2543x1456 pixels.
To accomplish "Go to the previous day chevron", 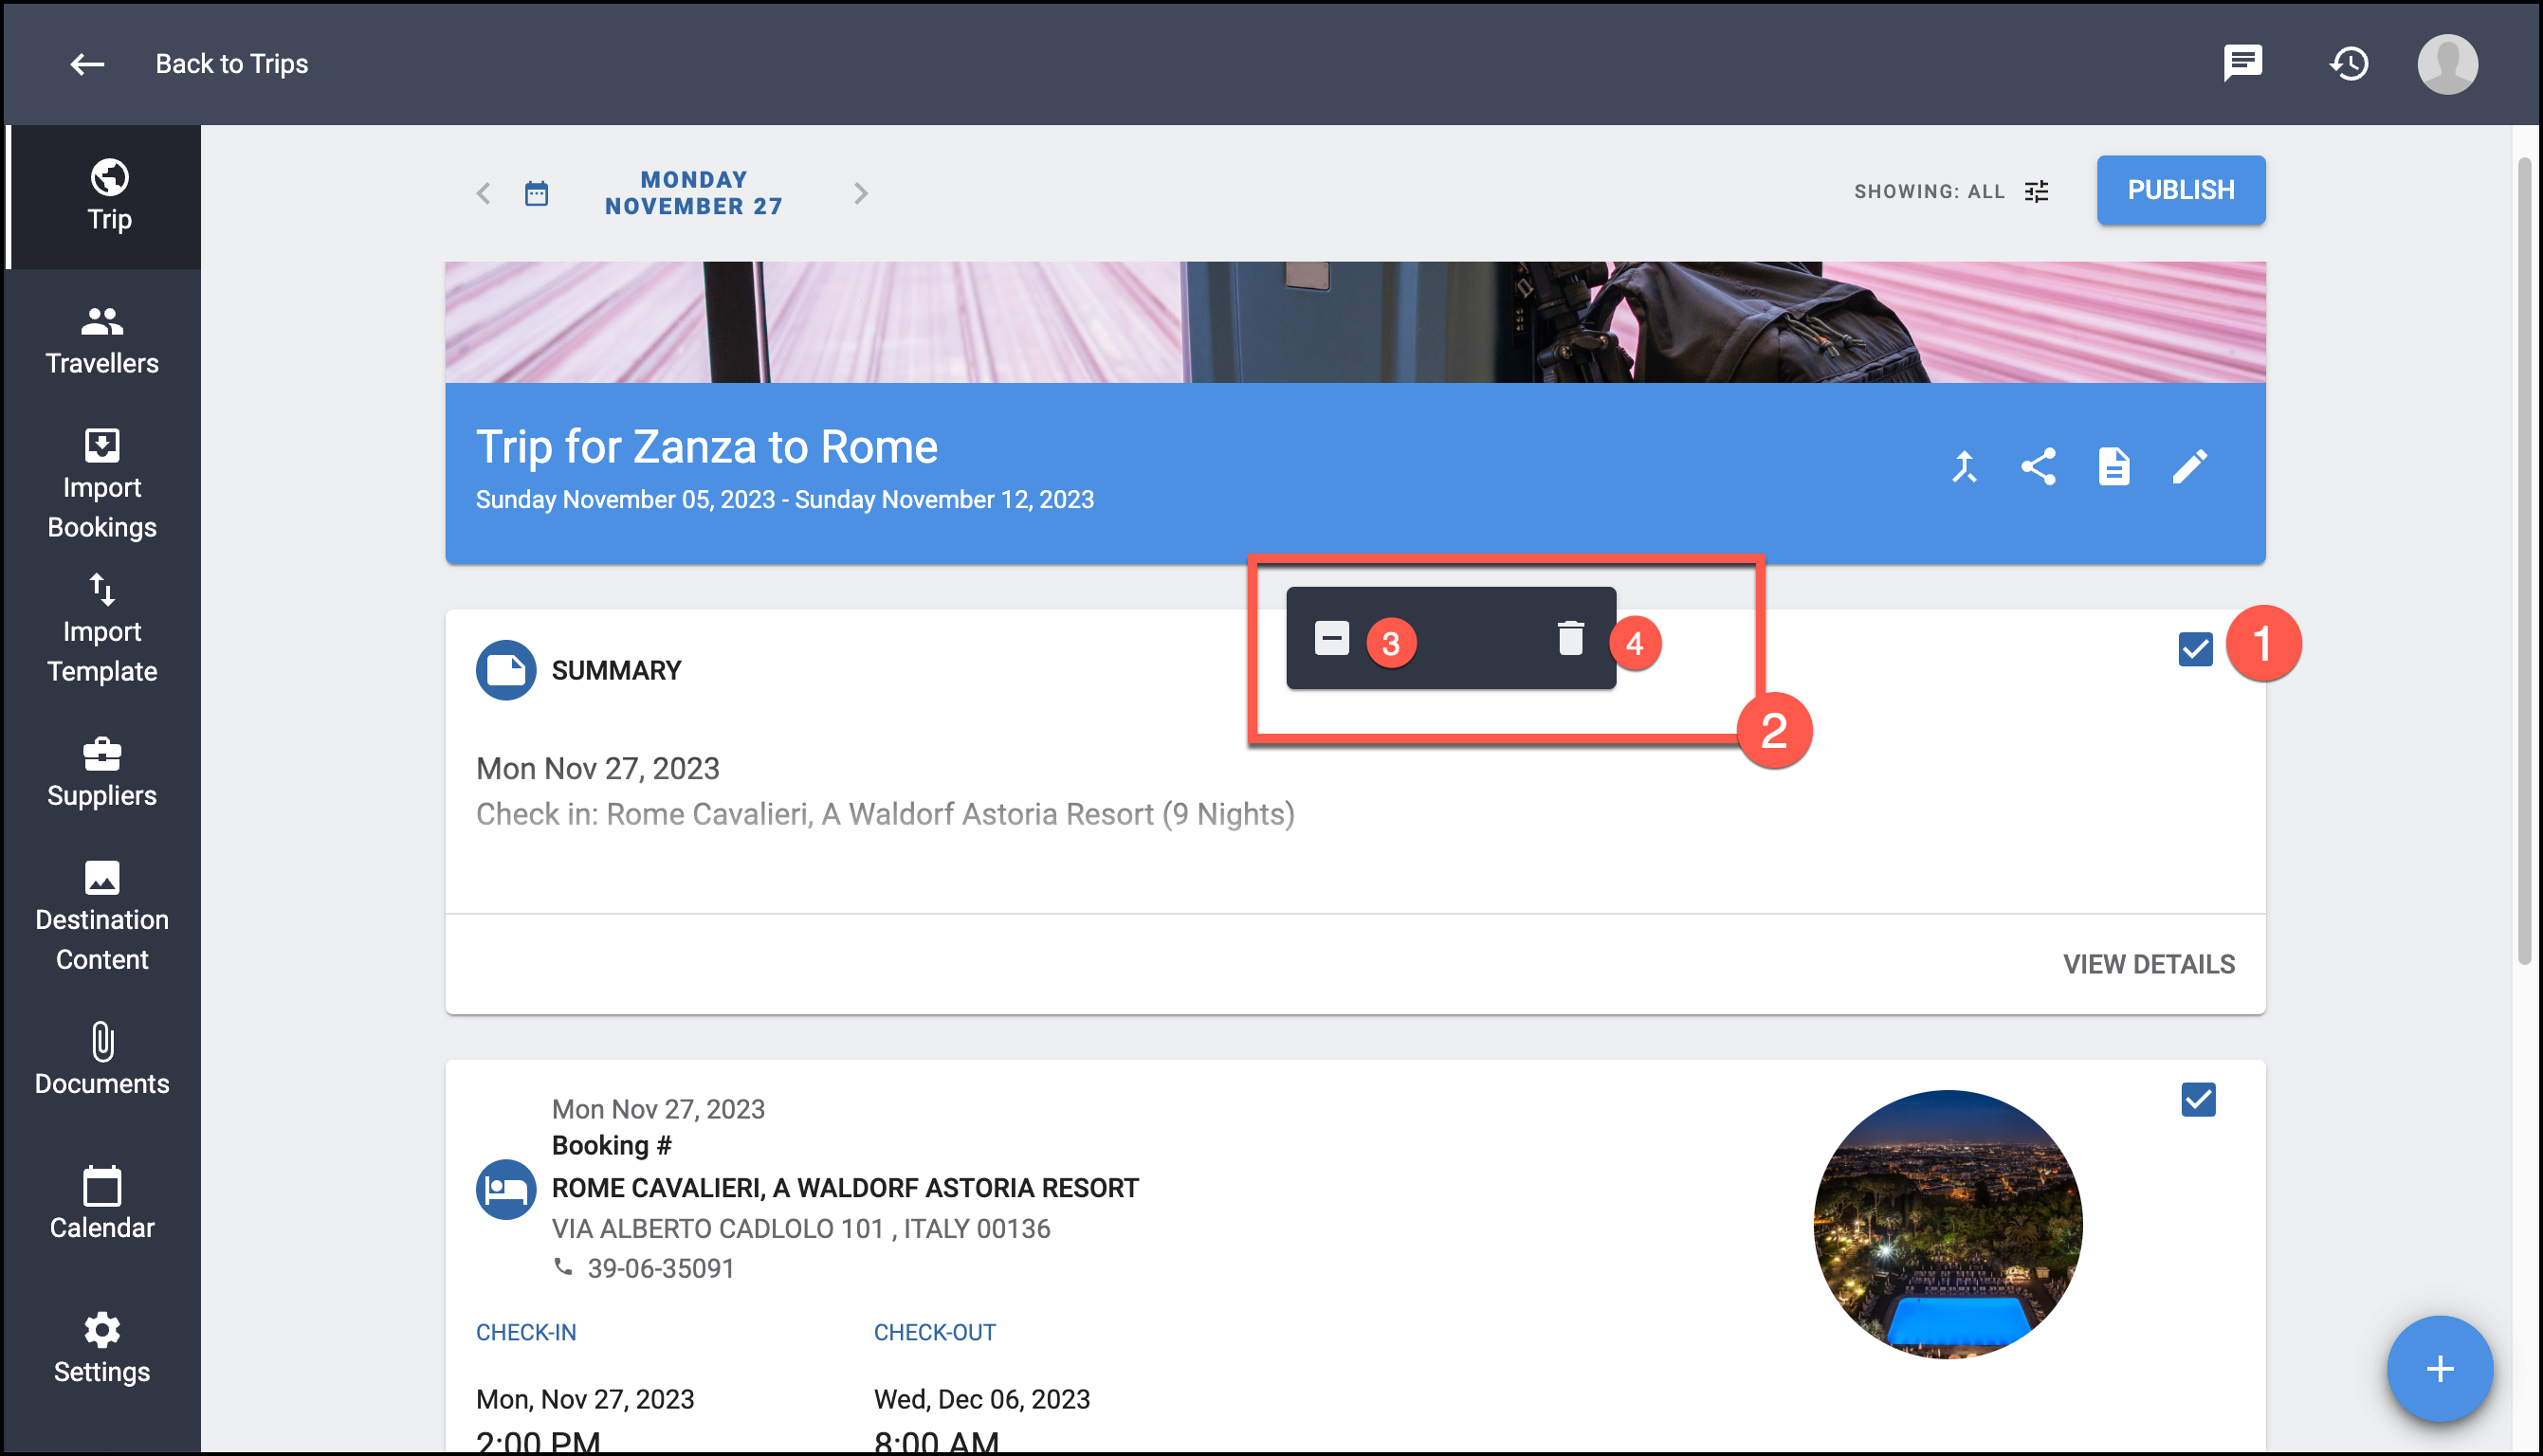I will pyautogui.click(x=484, y=193).
